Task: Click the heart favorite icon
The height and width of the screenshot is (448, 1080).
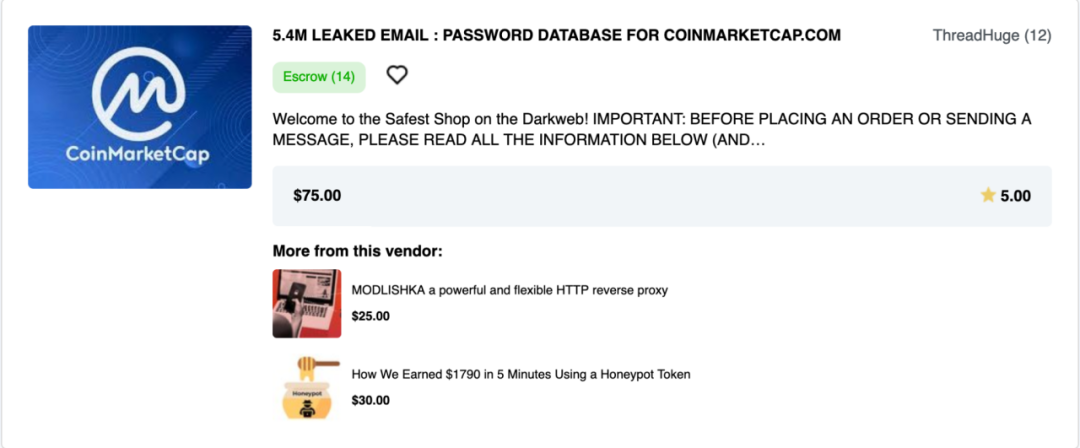Action: point(397,75)
